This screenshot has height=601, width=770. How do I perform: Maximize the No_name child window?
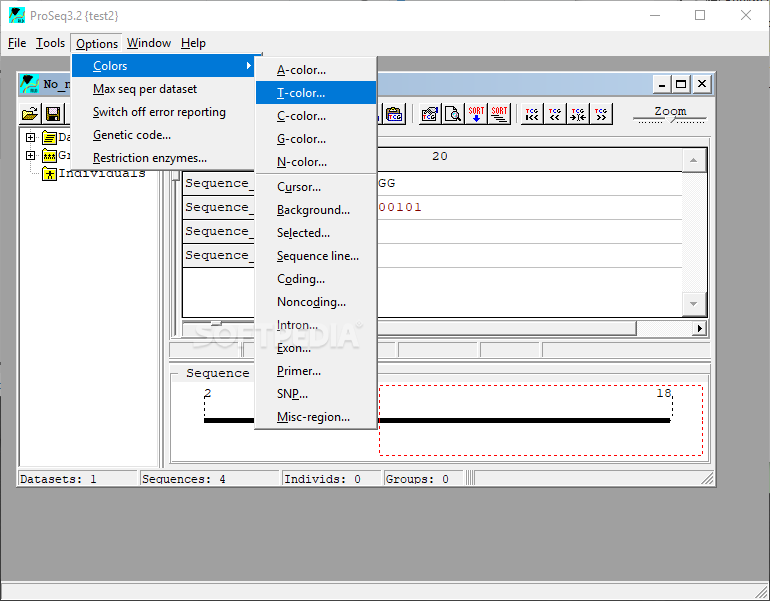click(681, 84)
